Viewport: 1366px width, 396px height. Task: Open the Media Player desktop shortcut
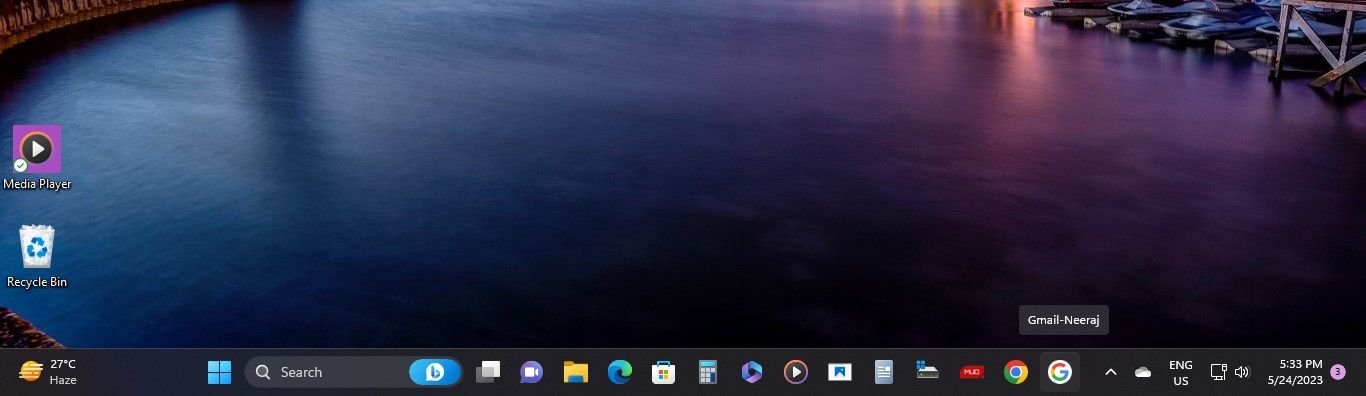pyautogui.click(x=37, y=158)
